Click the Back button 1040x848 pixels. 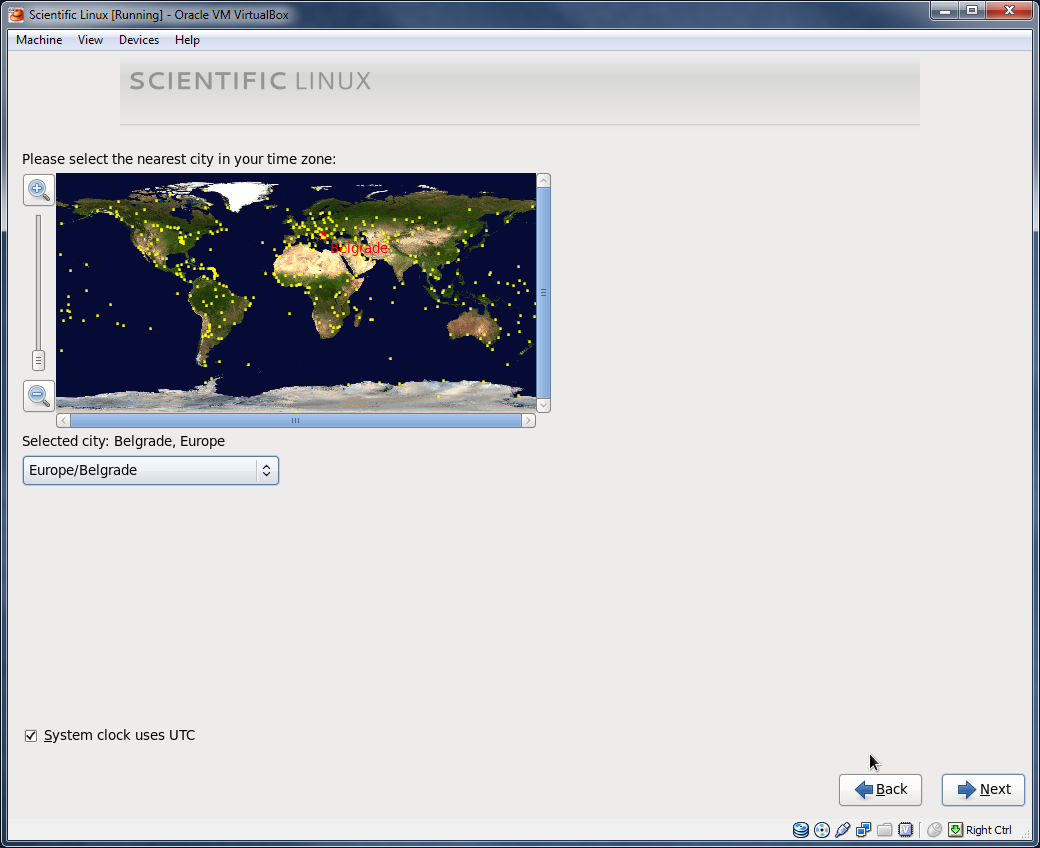880,789
